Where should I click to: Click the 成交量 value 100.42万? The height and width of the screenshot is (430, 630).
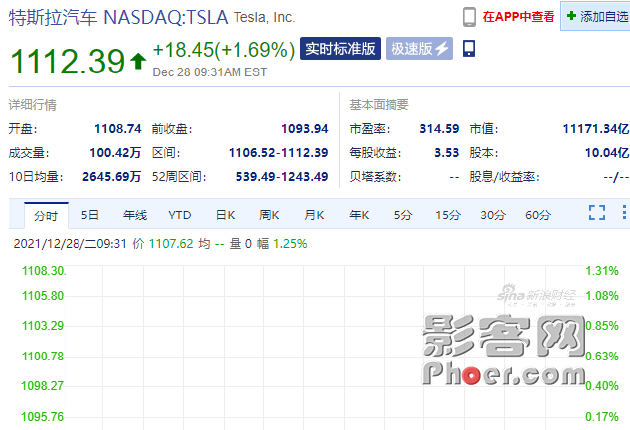115,153
